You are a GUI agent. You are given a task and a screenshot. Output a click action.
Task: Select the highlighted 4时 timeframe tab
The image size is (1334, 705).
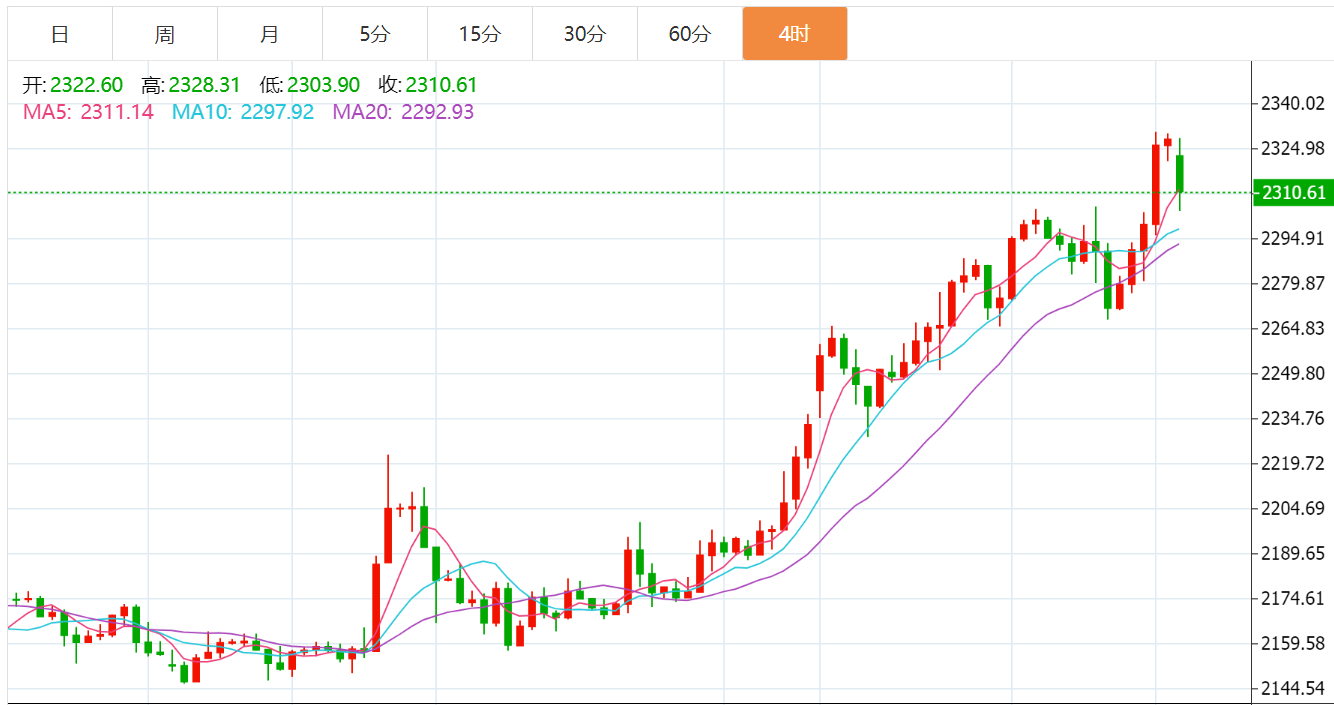pos(795,34)
